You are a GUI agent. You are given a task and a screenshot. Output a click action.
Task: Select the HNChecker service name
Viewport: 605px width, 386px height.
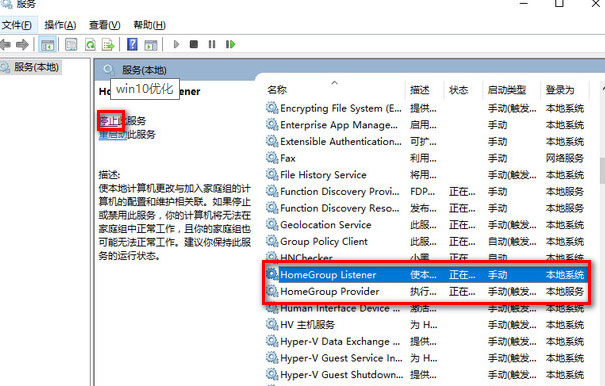tap(306, 257)
